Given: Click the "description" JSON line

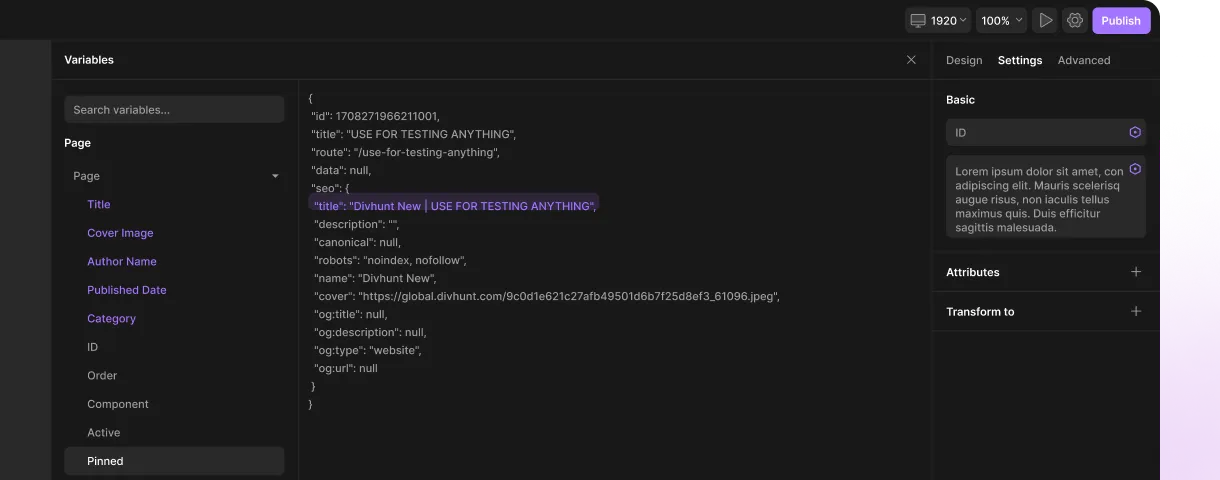Looking at the screenshot, I should (357, 224).
